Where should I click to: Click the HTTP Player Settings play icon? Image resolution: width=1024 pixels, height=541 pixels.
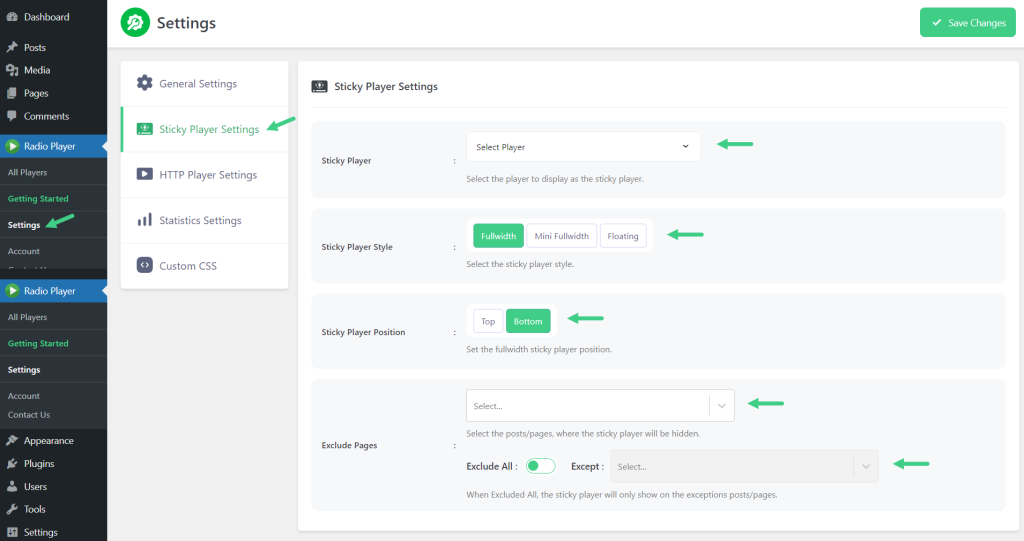pyautogui.click(x=144, y=174)
